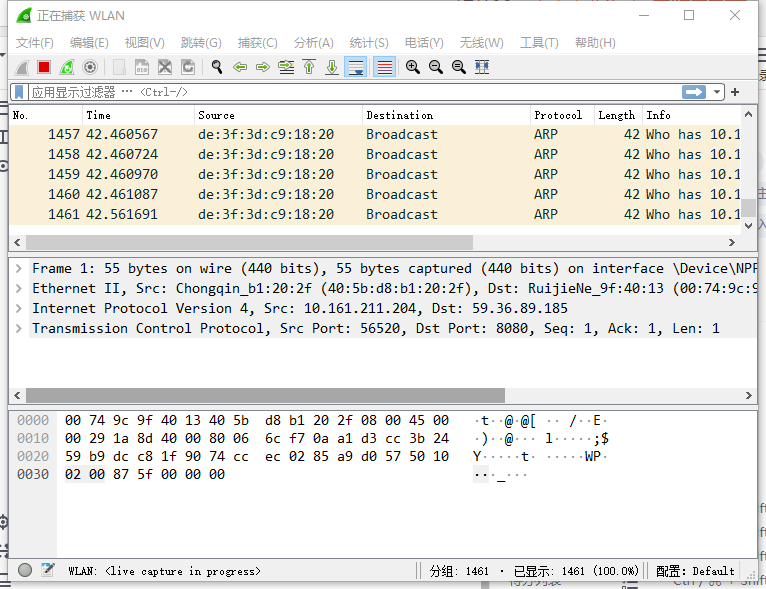
Task: Open the 统计(S) menu
Action: pos(369,43)
